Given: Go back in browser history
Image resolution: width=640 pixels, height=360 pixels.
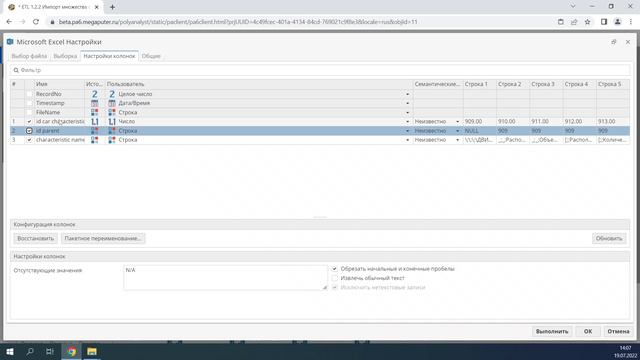Looking at the screenshot, I should (9, 22).
